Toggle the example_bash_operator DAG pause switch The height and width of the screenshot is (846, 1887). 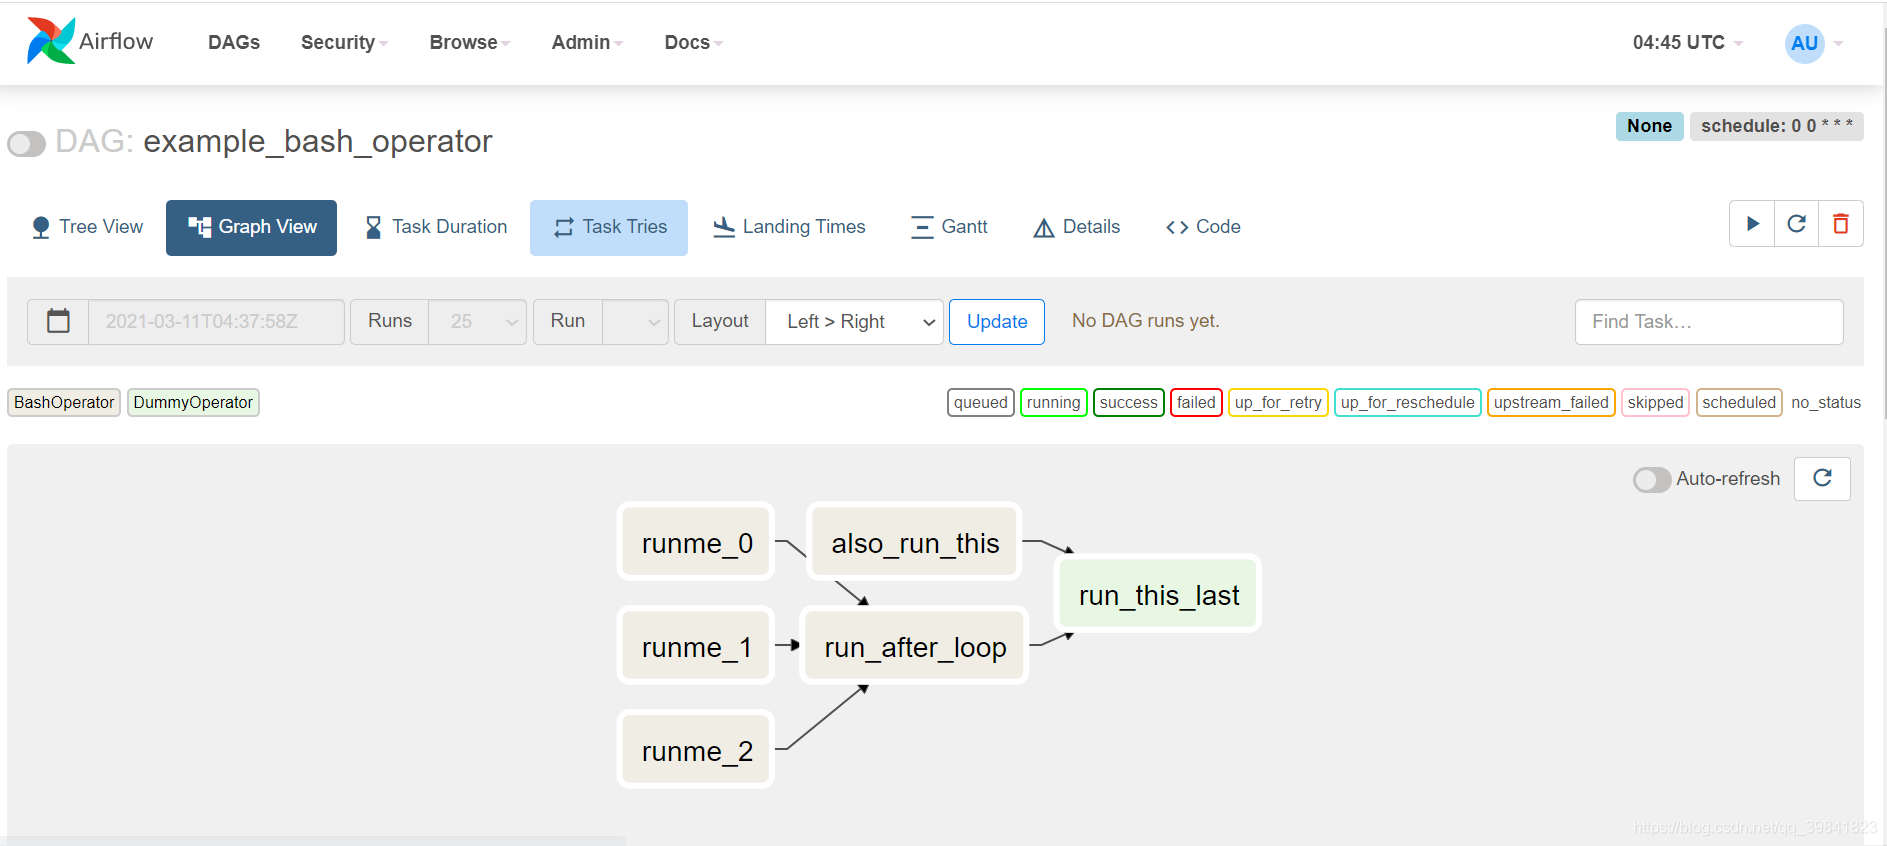click(x=27, y=143)
